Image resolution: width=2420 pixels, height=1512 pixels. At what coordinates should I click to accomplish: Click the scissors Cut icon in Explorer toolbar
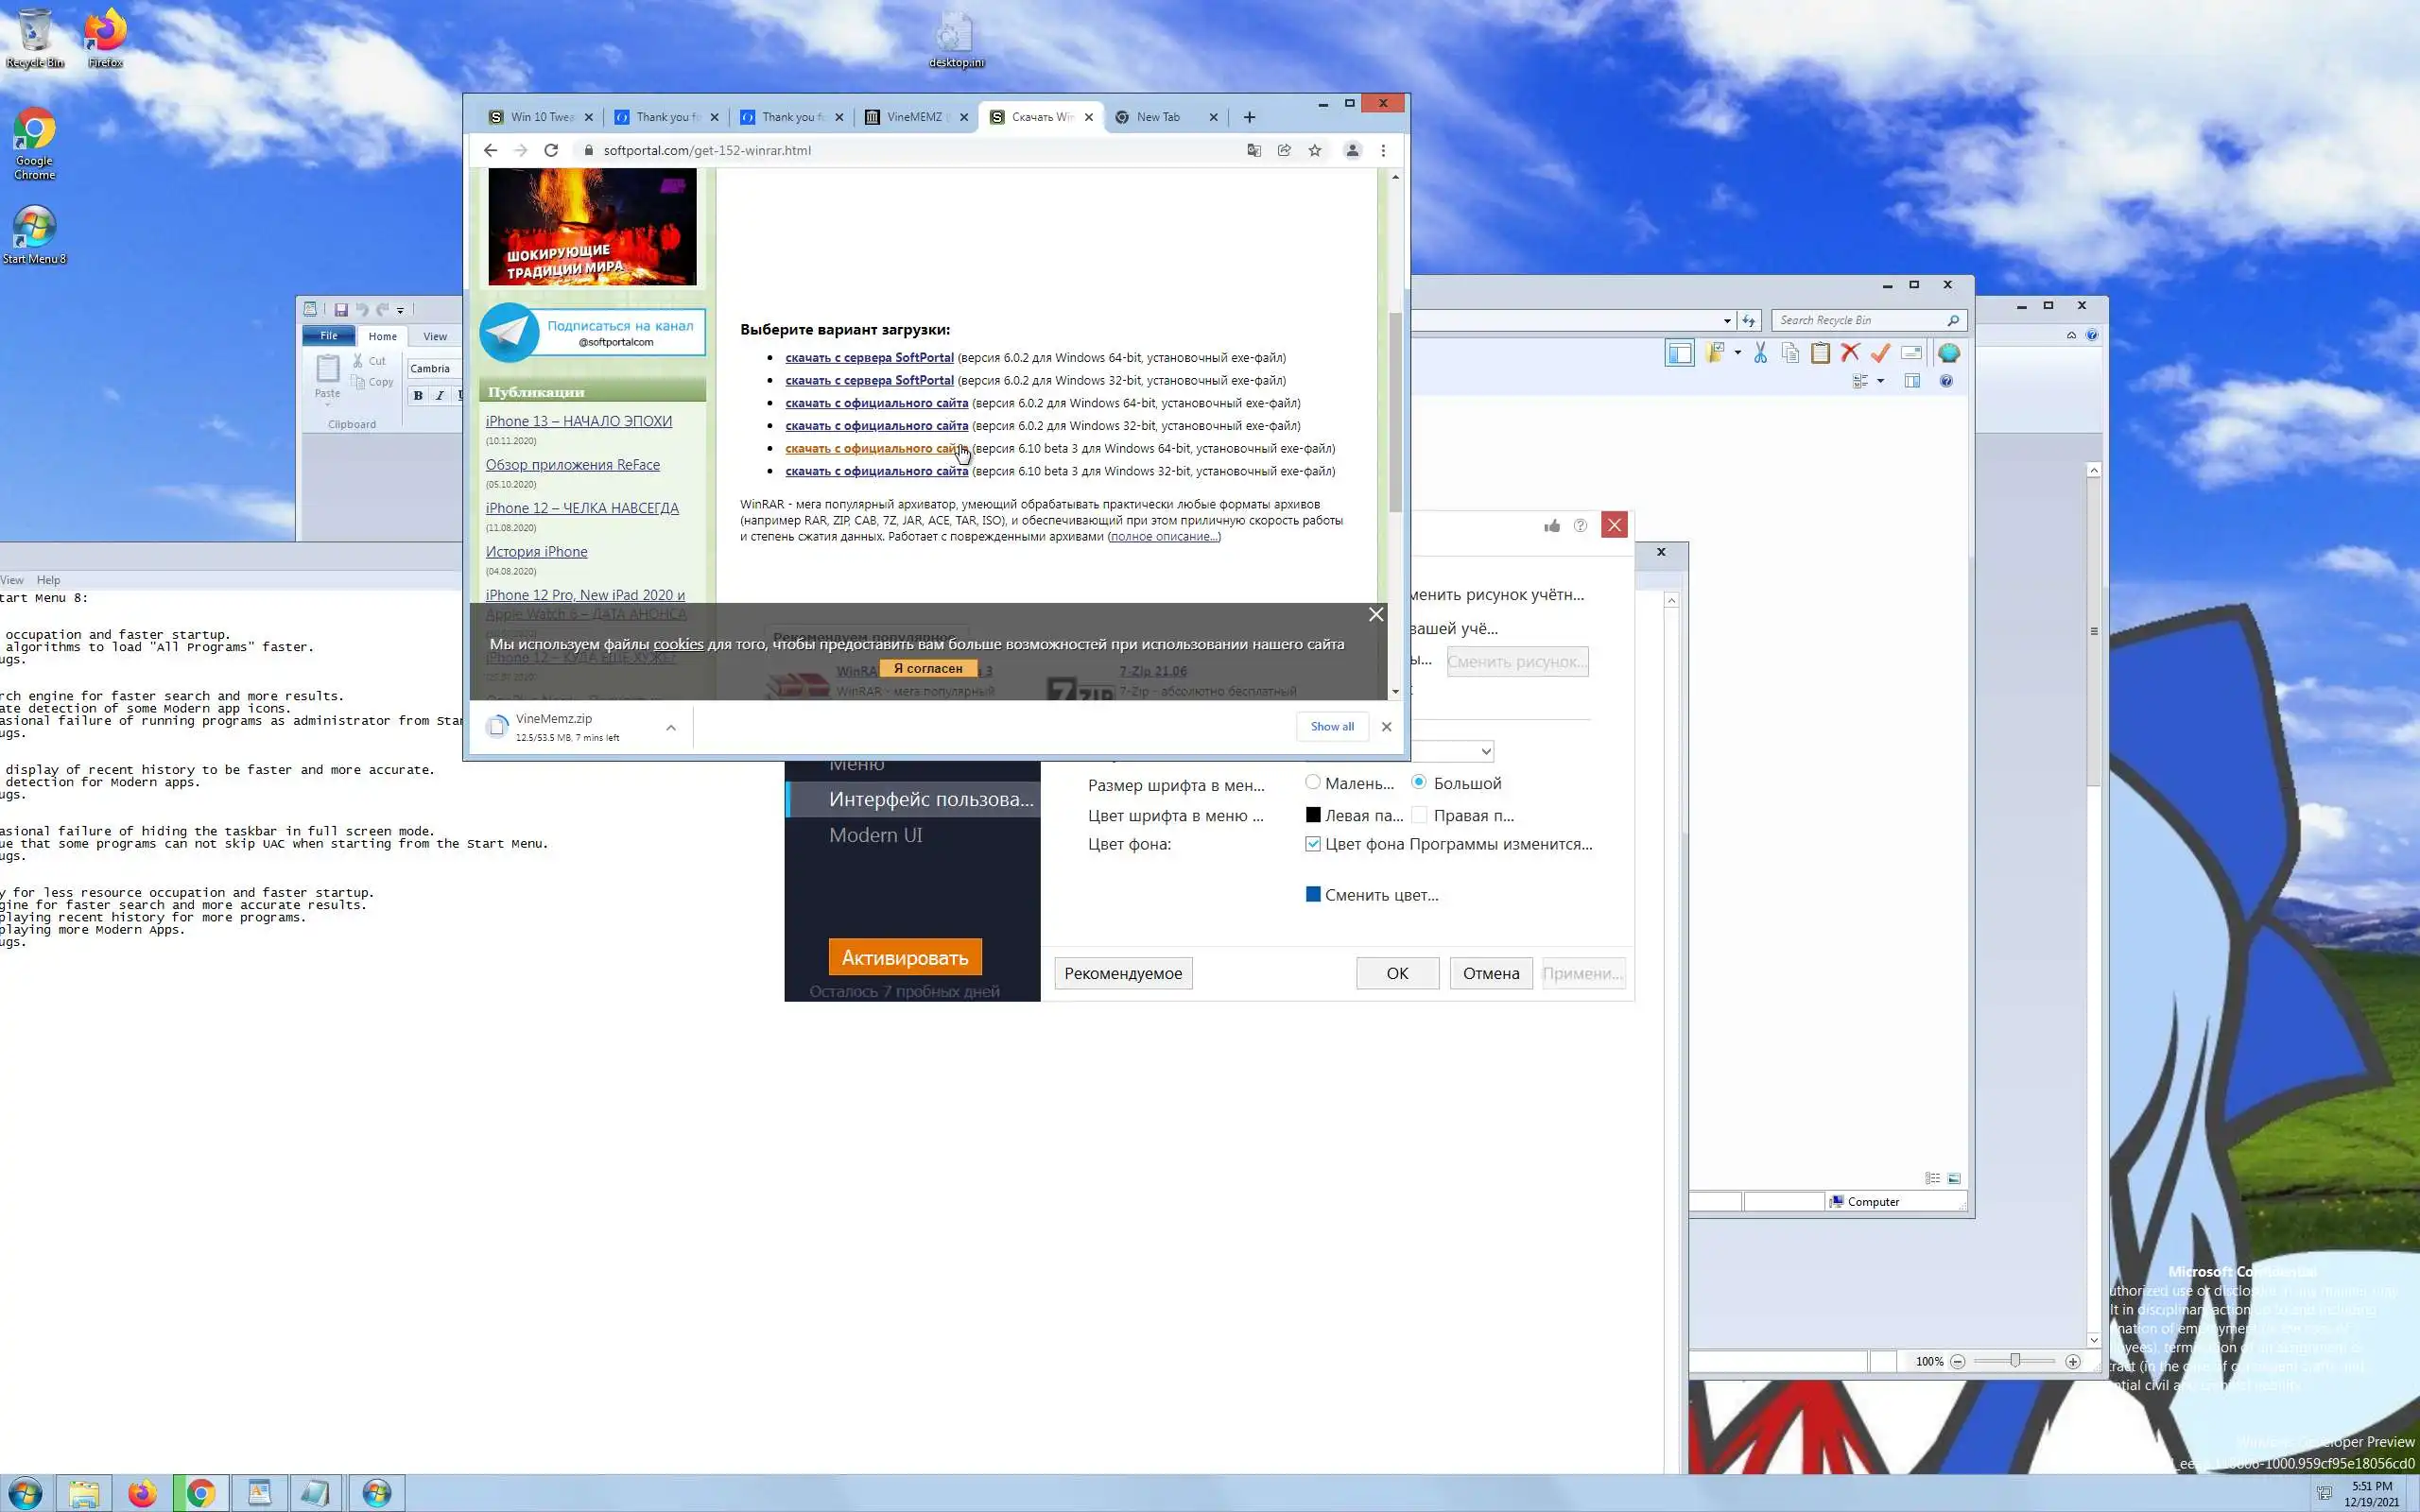pos(1760,353)
